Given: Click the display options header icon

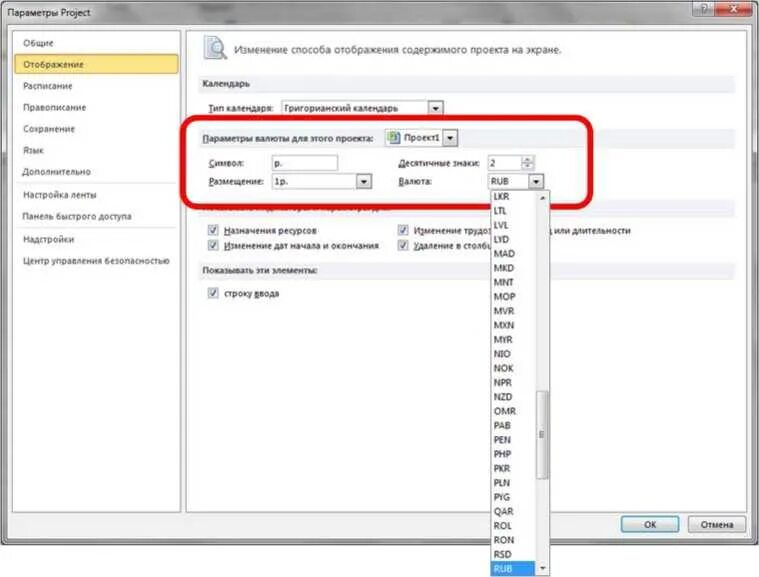Looking at the screenshot, I should (214, 48).
